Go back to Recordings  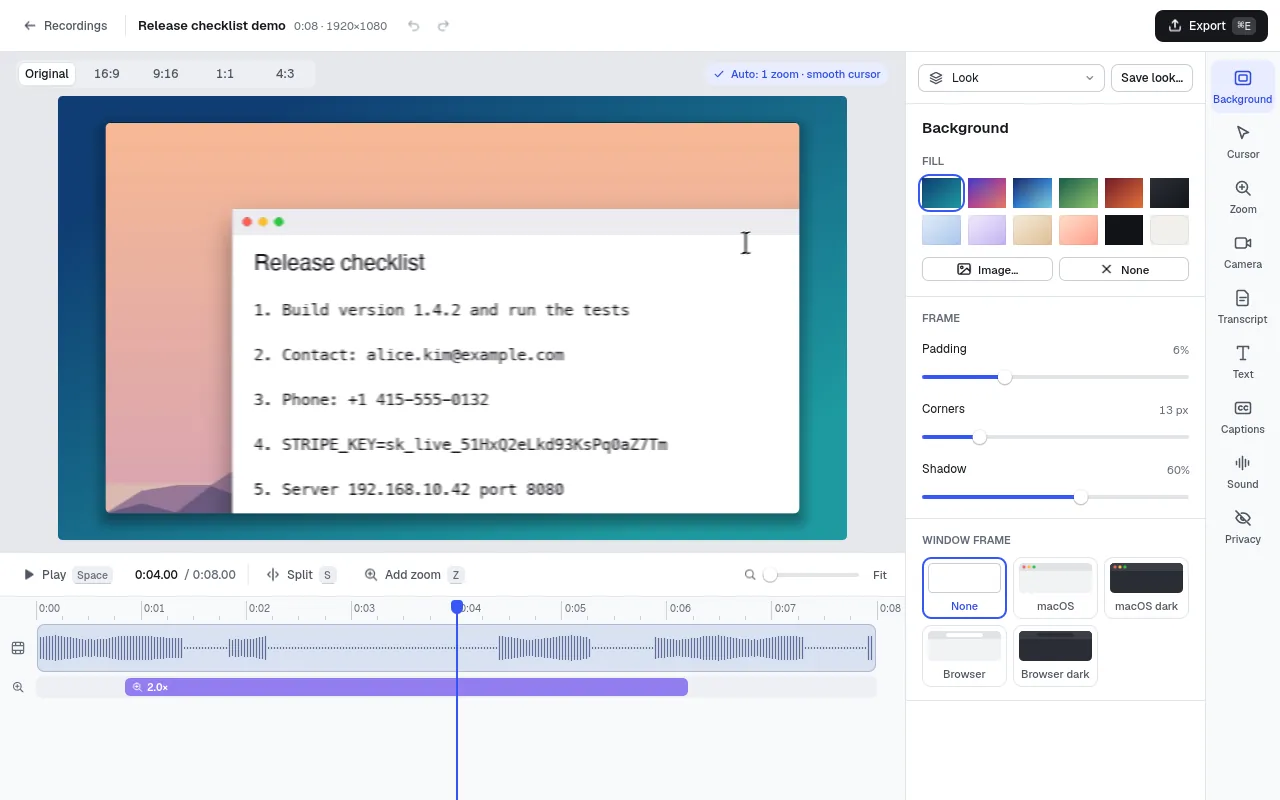point(65,26)
